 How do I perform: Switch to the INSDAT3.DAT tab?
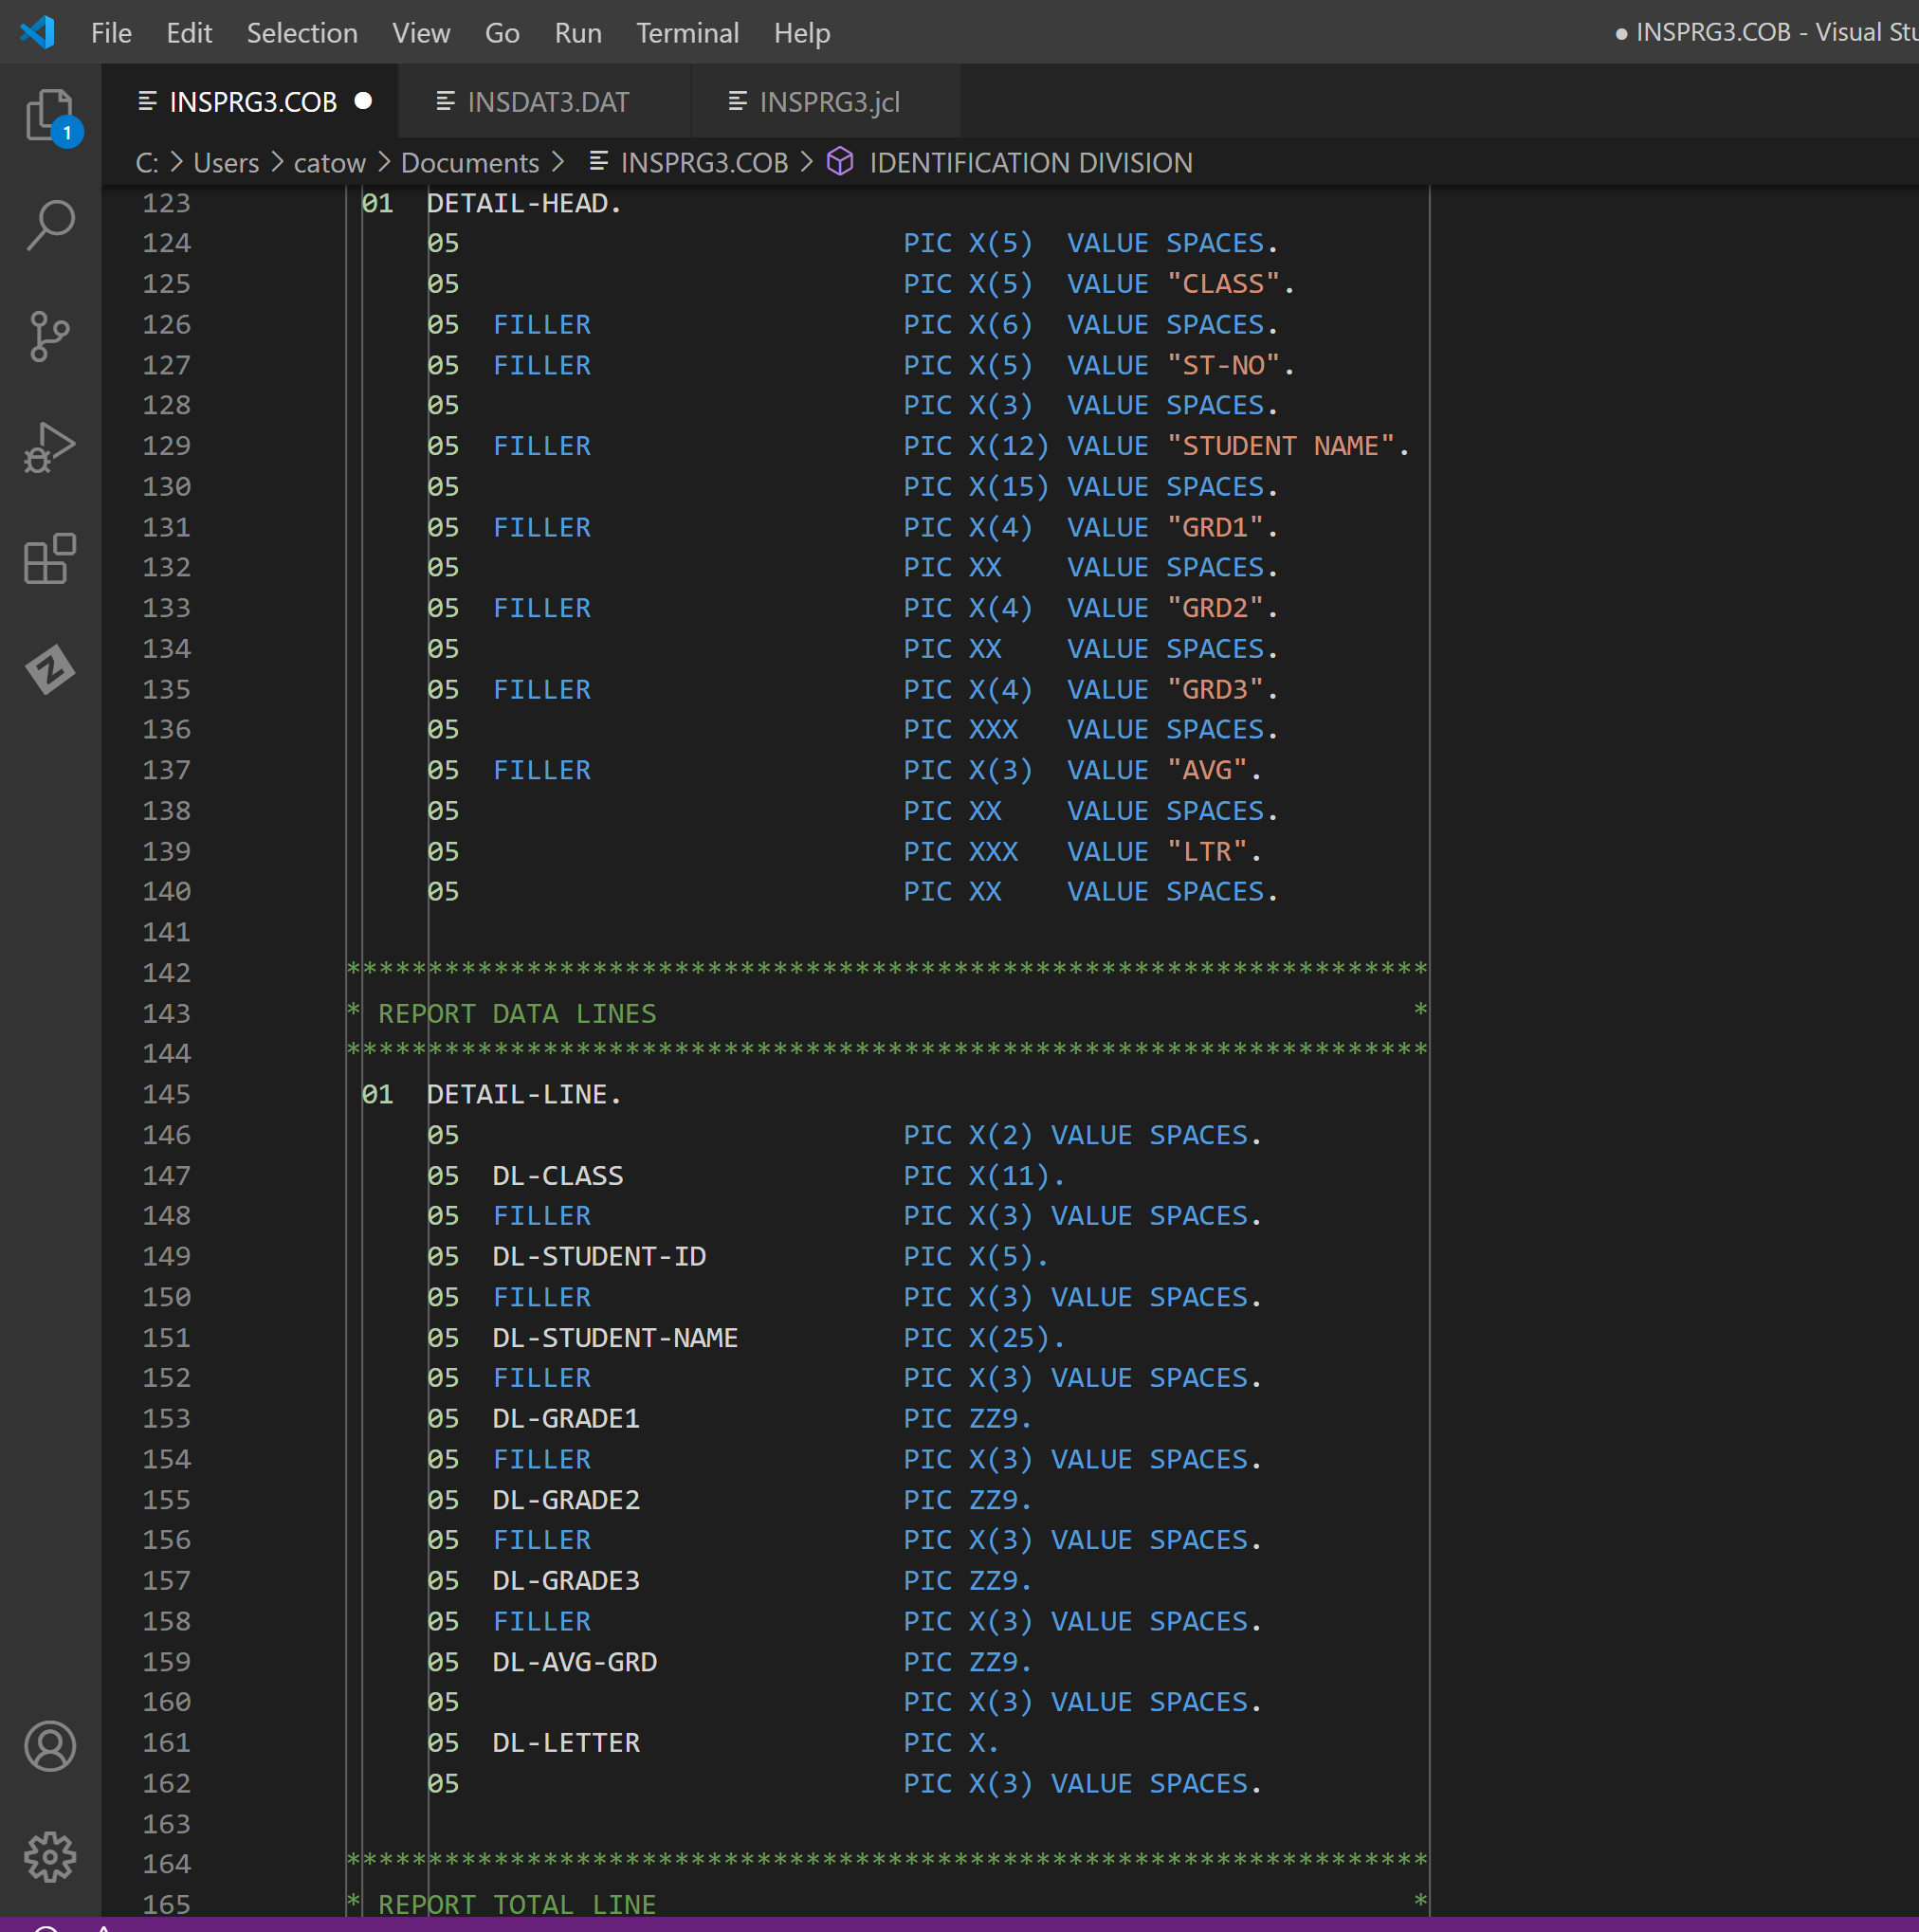[x=548, y=101]
